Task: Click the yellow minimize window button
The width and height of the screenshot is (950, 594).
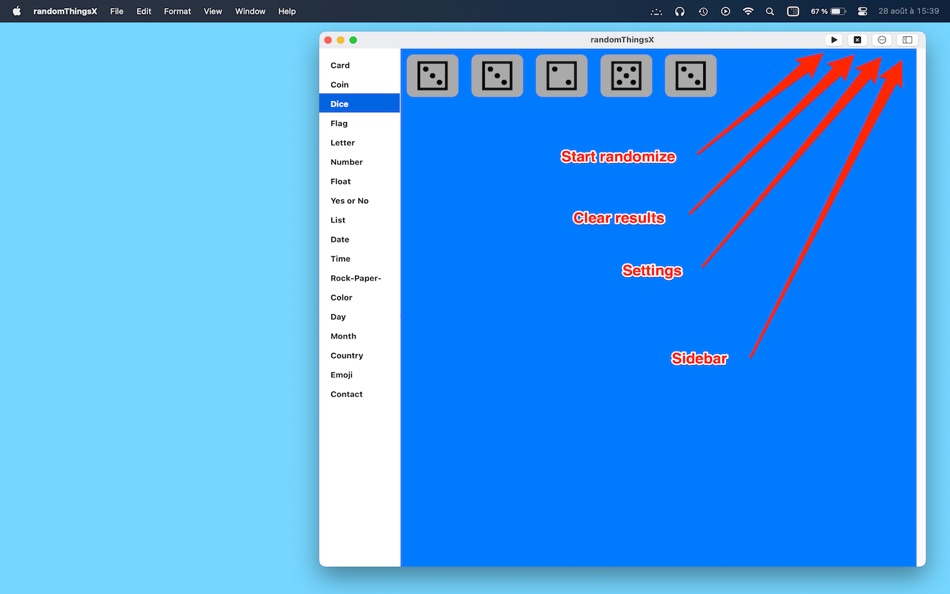Action: (340, 40)
